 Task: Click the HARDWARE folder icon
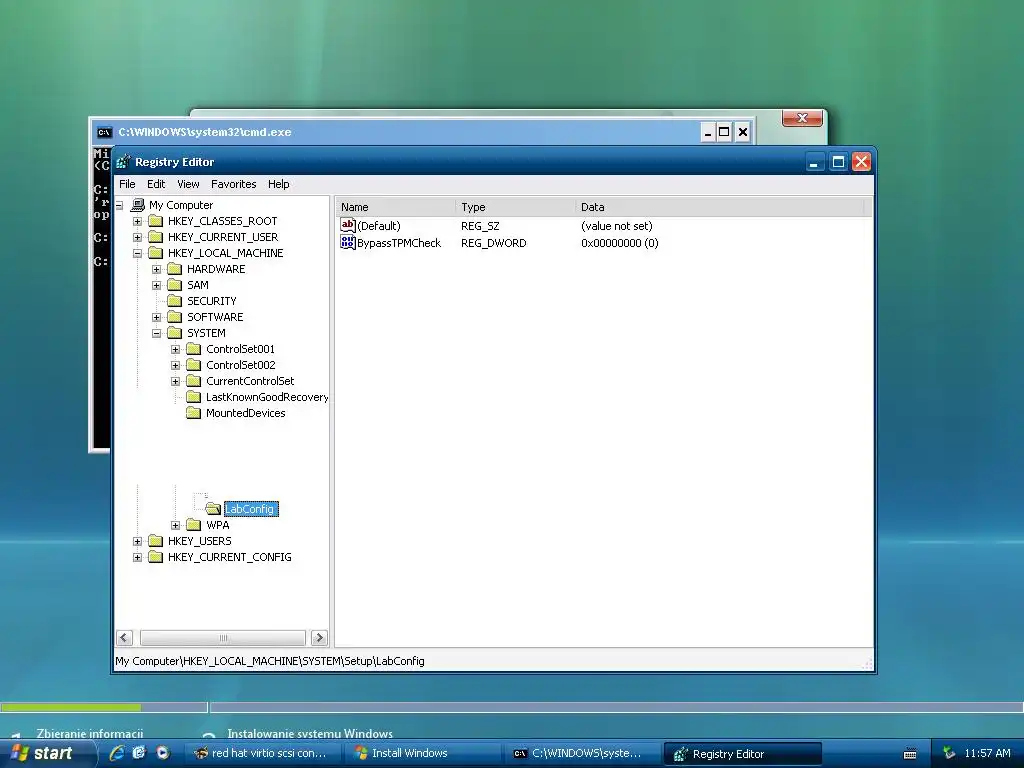pos(174,269)
